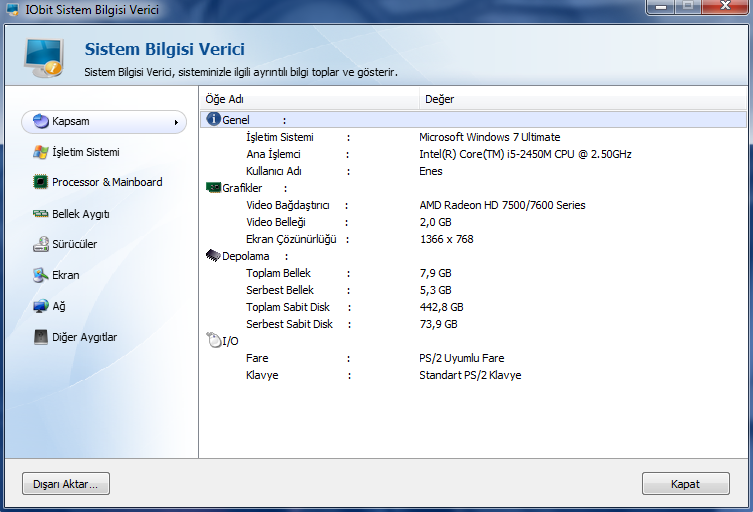Click the mouse icon beside I/O
The height and width of the screenshot is (512, 753).
[213, 340]
